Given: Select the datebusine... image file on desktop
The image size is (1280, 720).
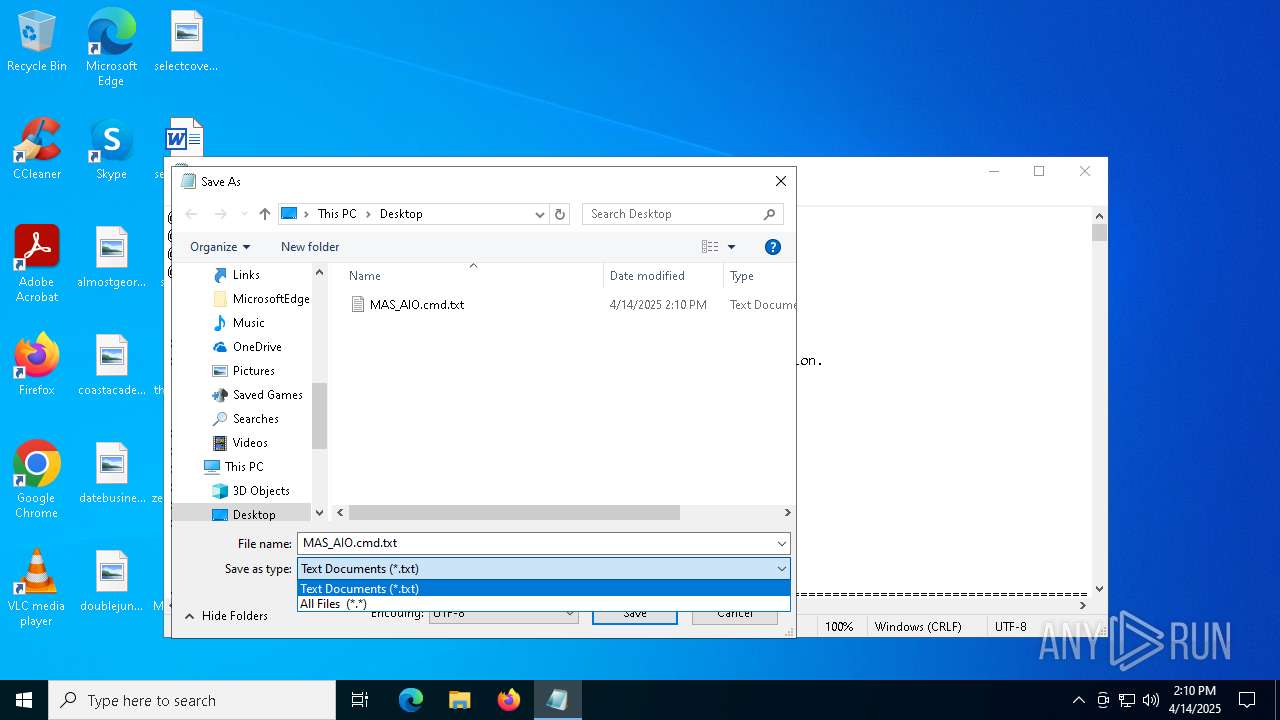Looking at the screenshot, I should click(111, 474).
